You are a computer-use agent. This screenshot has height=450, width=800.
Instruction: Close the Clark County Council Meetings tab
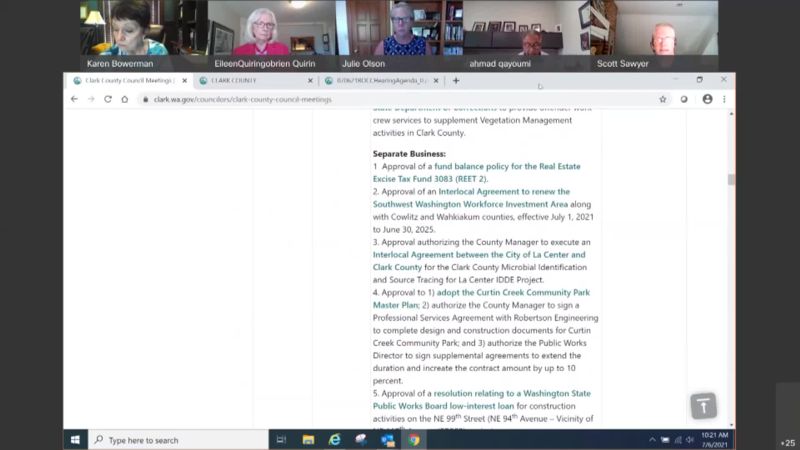tap(184, 81)
